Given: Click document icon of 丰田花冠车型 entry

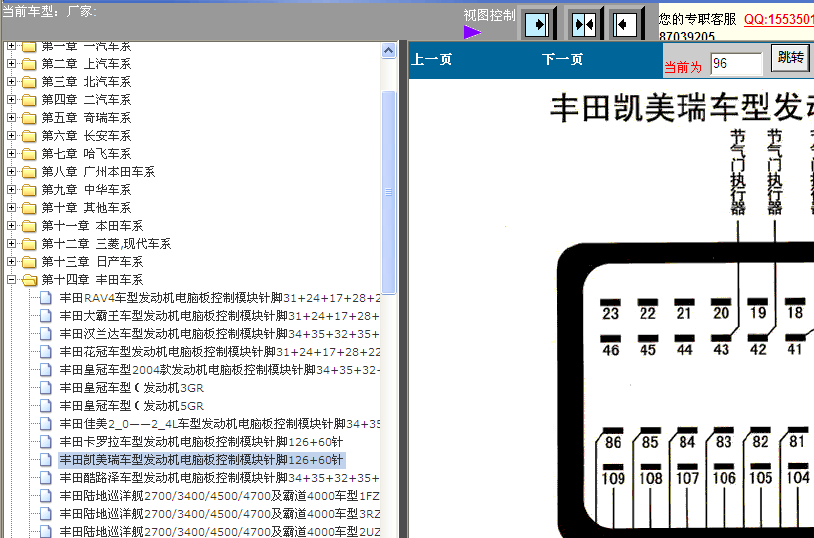Looking at the screenshot, I should 46,352.
